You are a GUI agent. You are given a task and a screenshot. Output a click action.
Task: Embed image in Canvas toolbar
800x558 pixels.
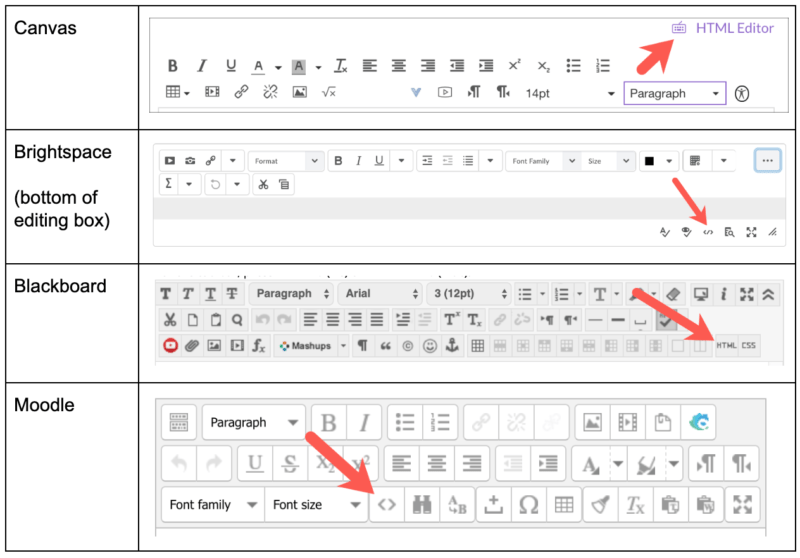pyautogui.click(x=299, y=92)
